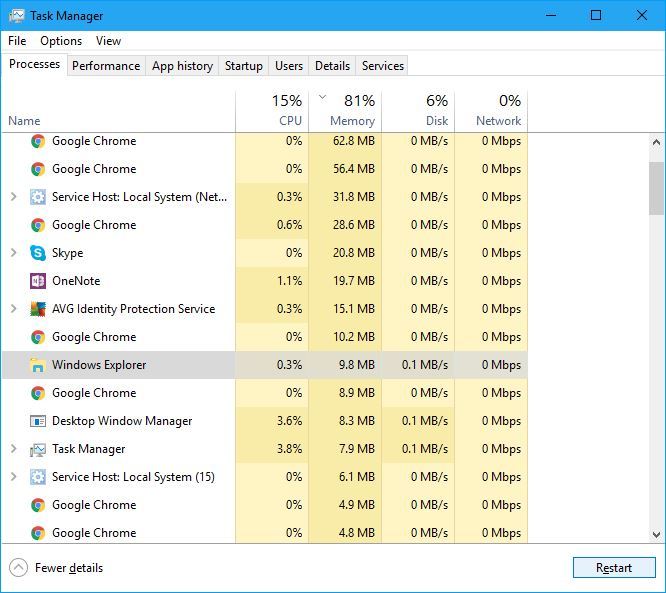Sort by the Network column header

pos(491,111)
